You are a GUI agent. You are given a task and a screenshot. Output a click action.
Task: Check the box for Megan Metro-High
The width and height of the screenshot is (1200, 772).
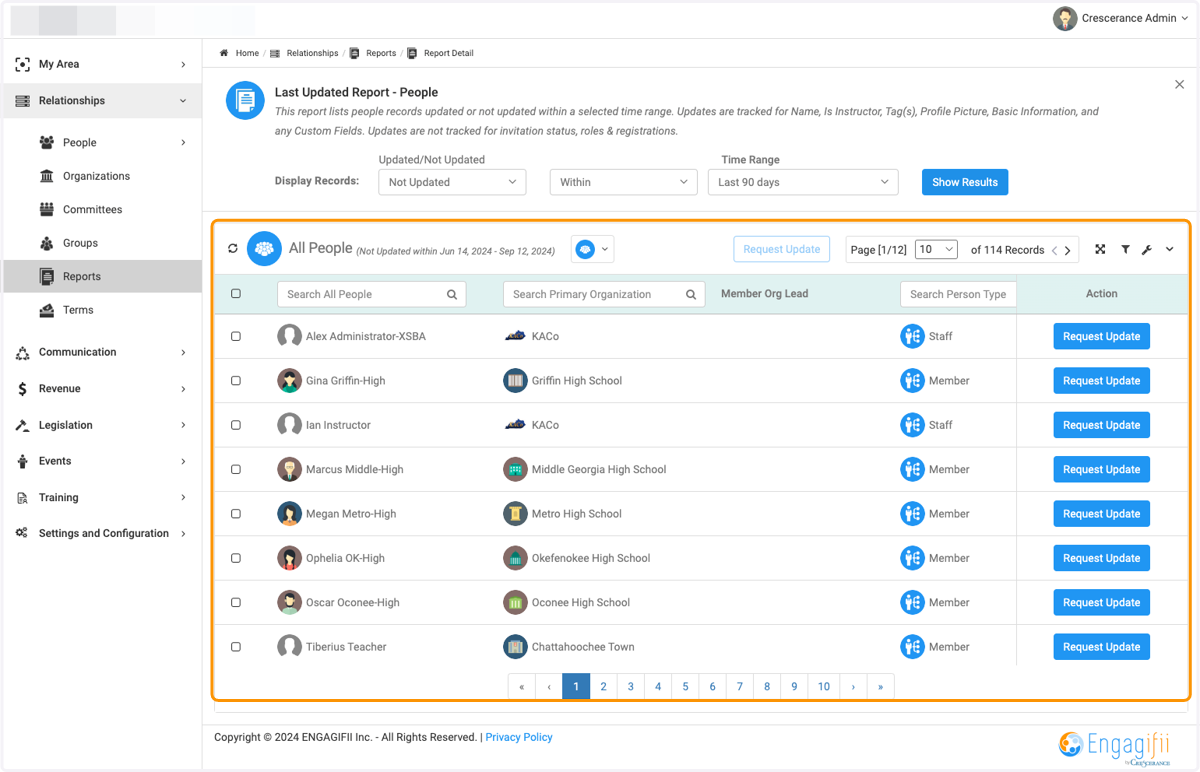coord(236,513)
